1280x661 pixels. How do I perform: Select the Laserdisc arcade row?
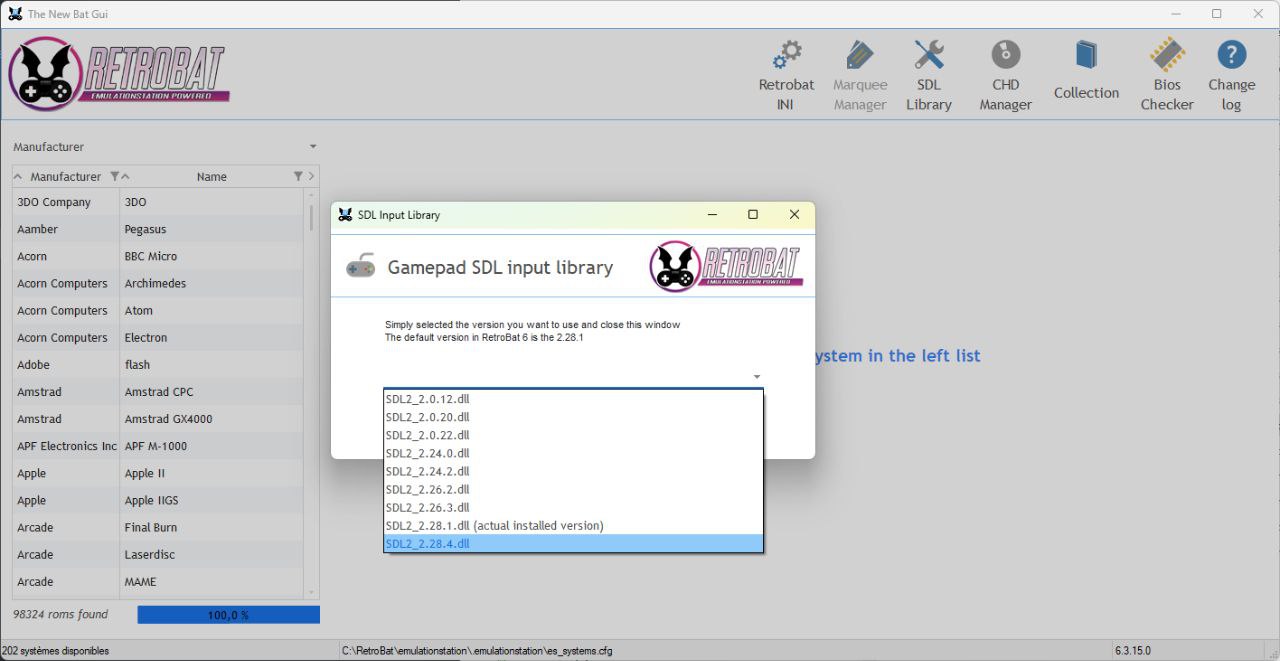click(x=158, y=554)
